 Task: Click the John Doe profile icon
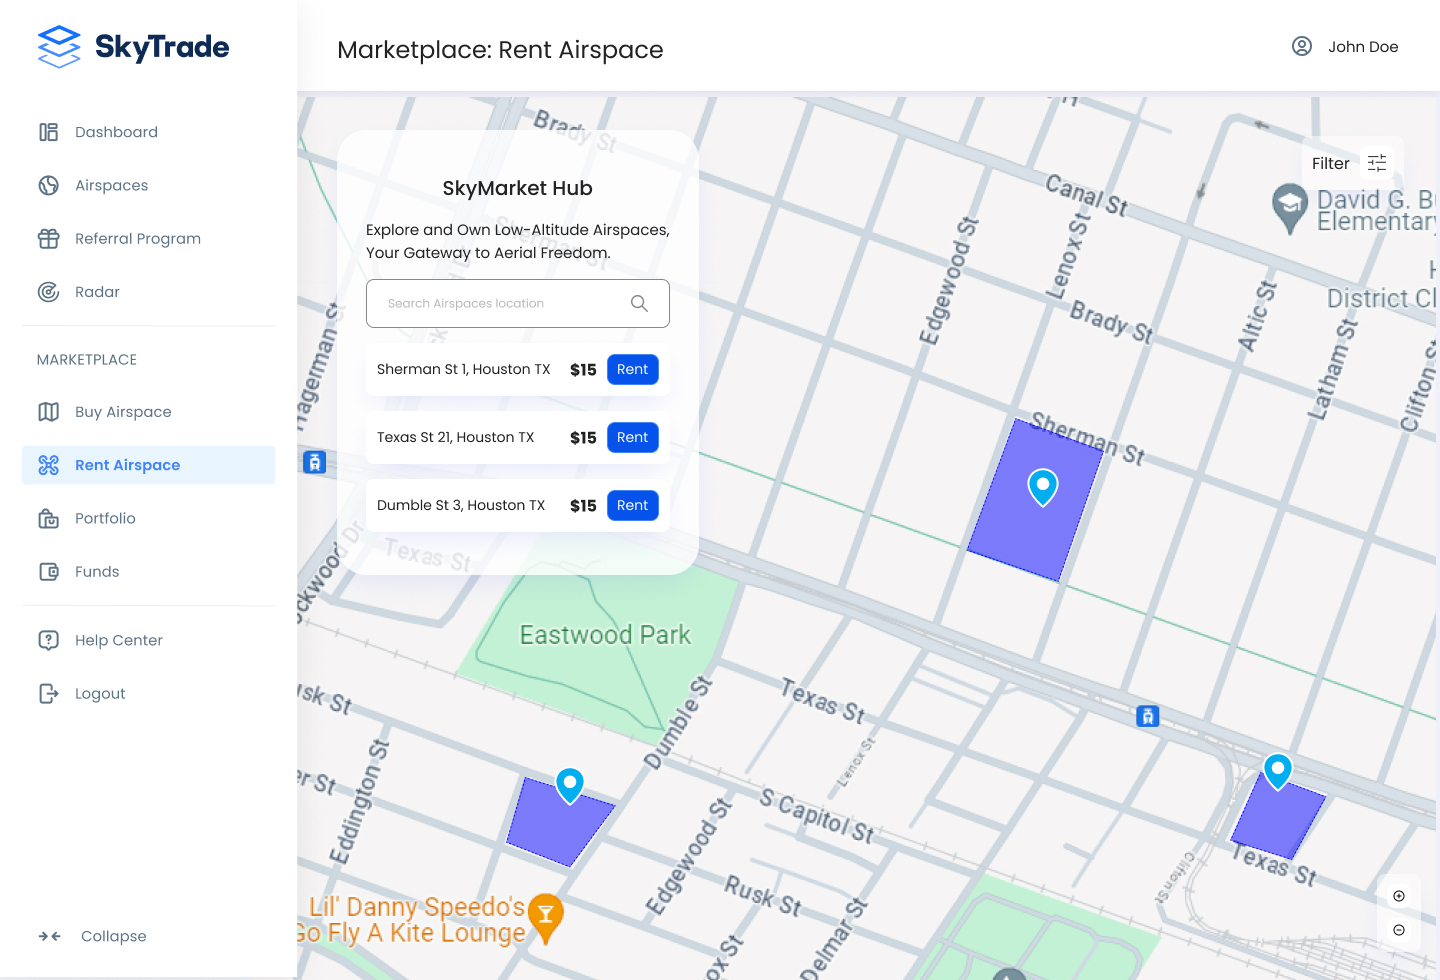coord(1301,46)
